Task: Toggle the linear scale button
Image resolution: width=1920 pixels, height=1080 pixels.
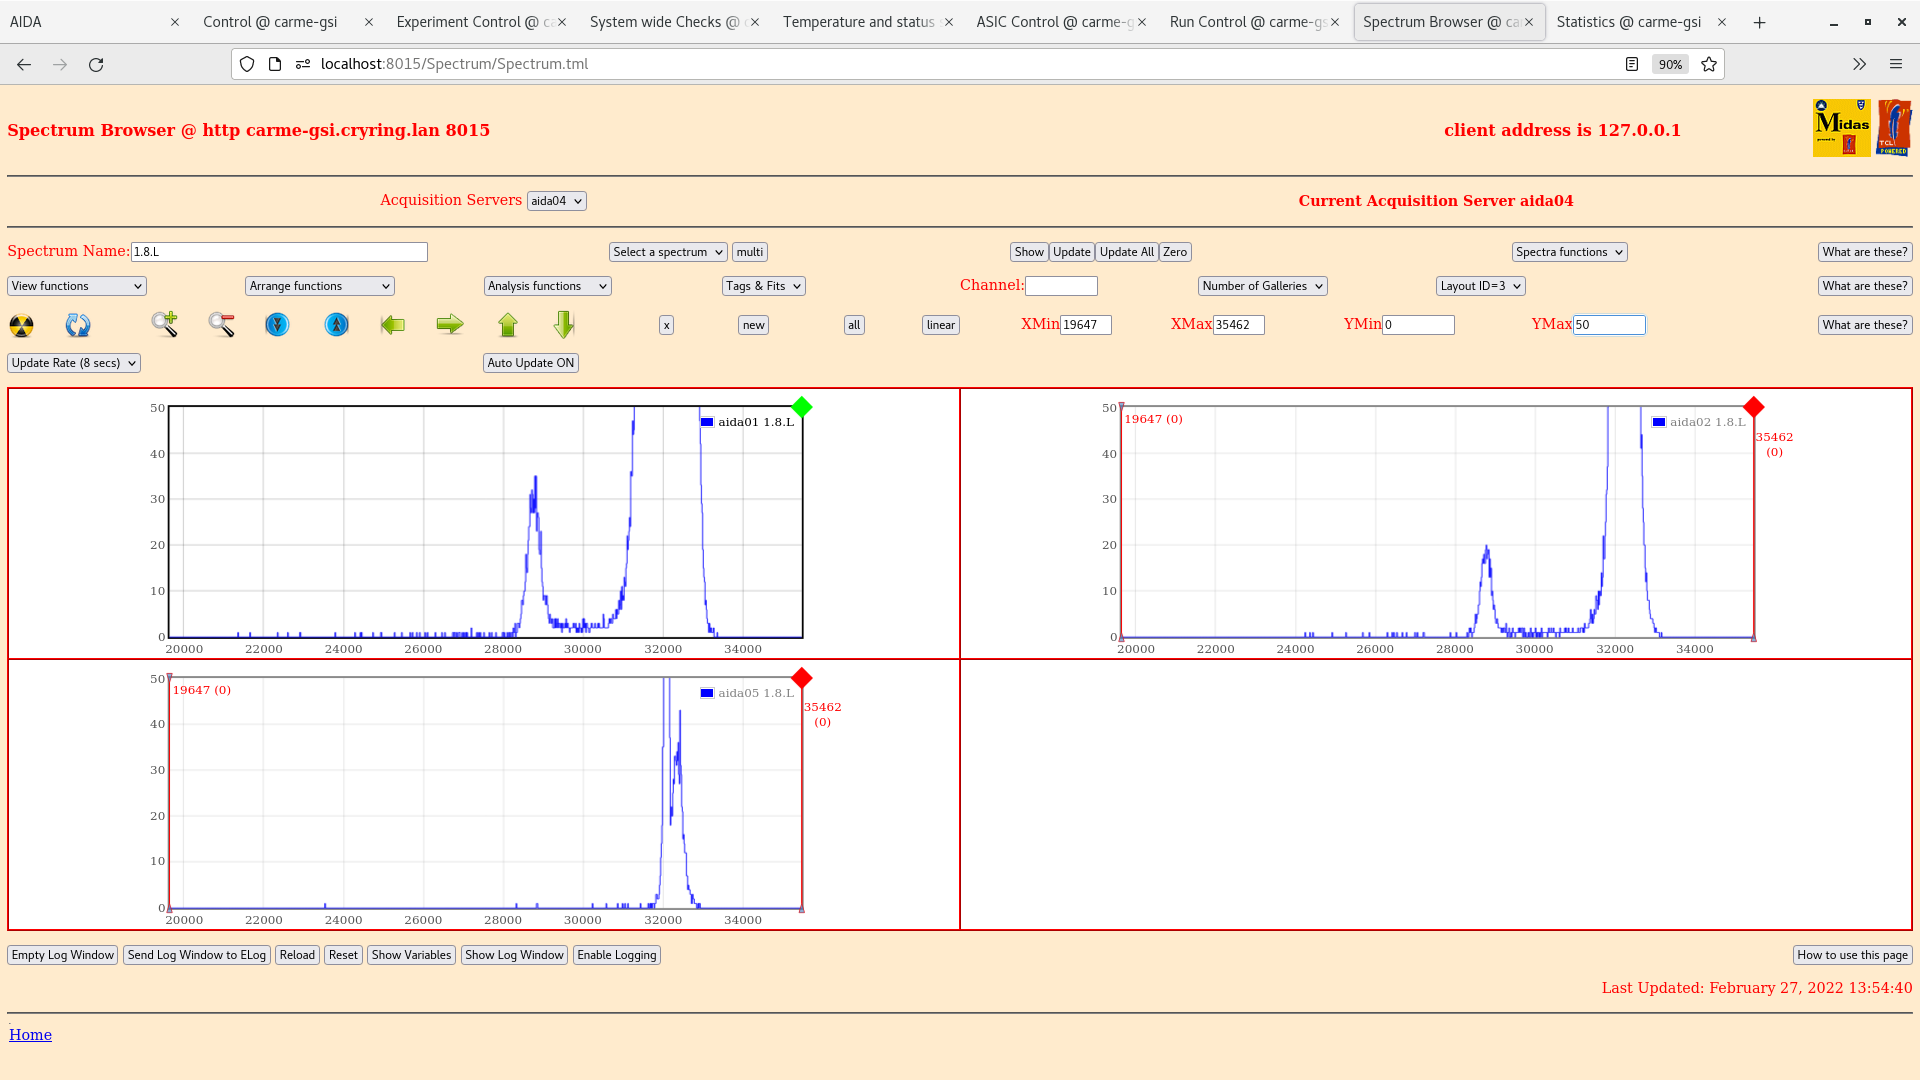Action: [x=940, y=325]
